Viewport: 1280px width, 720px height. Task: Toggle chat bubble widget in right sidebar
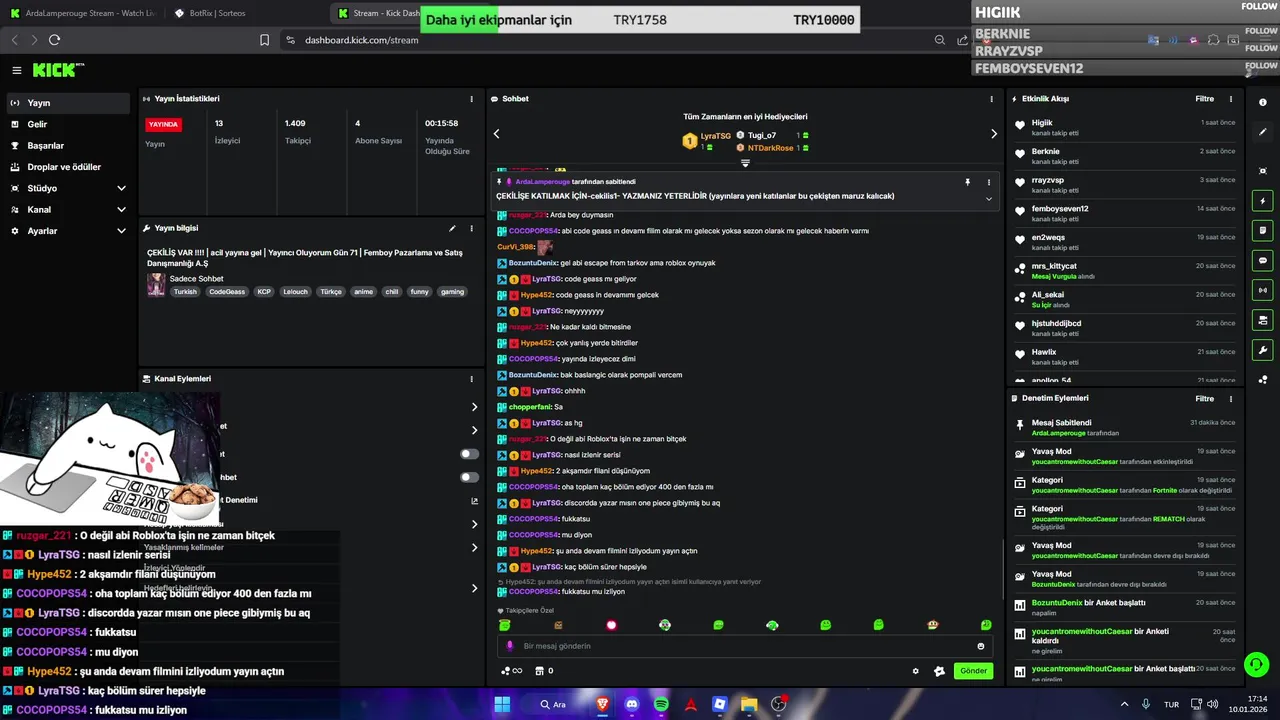(1263, 260)
